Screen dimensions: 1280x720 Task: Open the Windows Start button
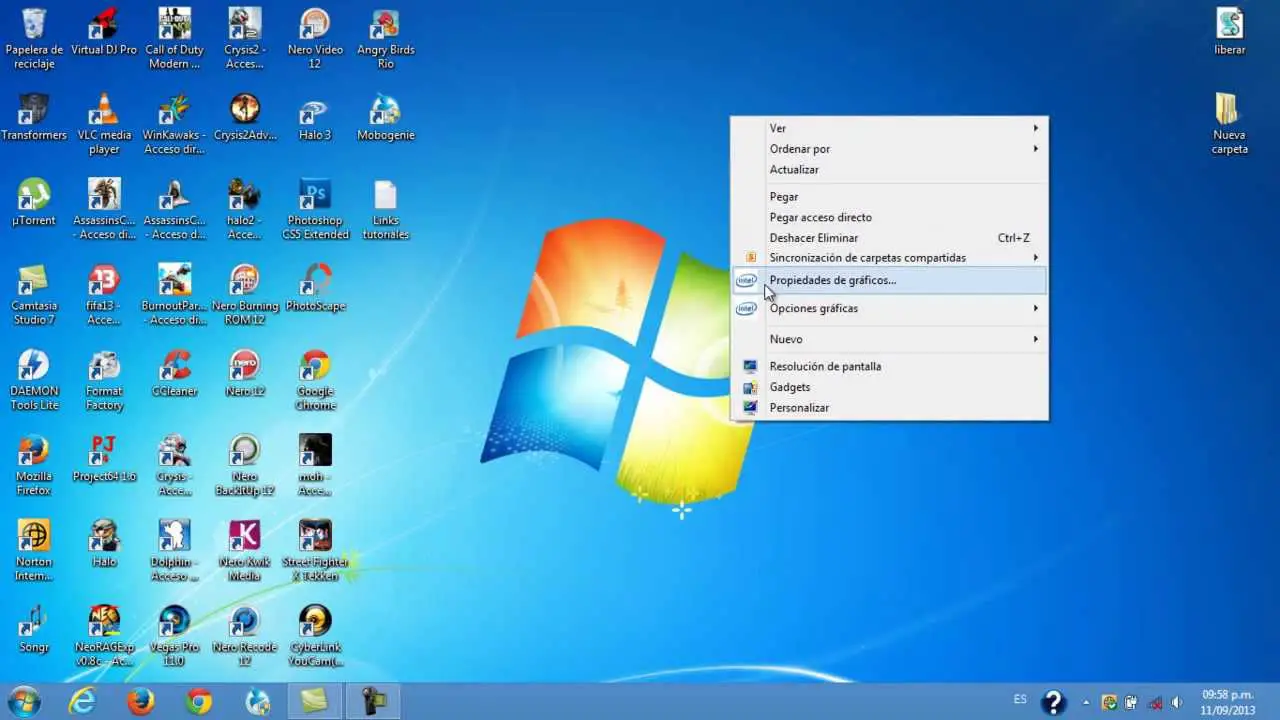click(23, 702)
